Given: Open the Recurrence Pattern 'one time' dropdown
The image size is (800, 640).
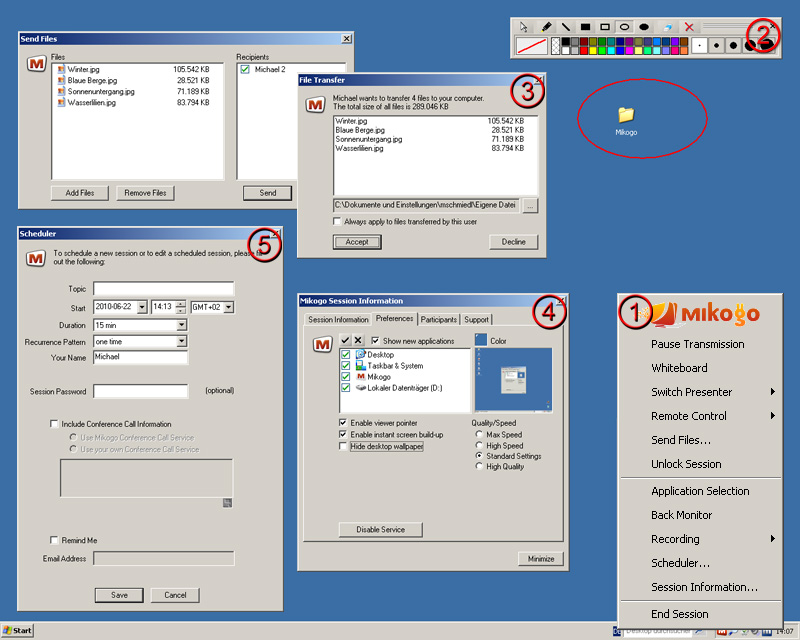Looking at the screenshot, I should point(182,341).
